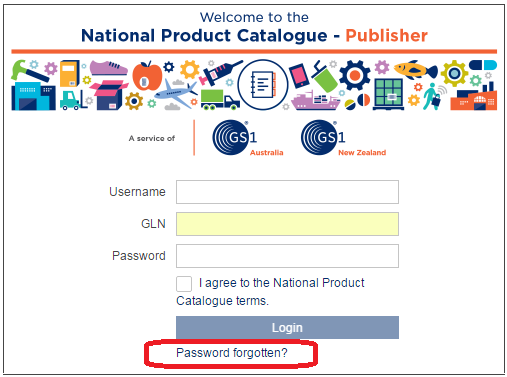507x377 pixels.
Task: Click the hammer icon in banner
Action: coord(29,71)
